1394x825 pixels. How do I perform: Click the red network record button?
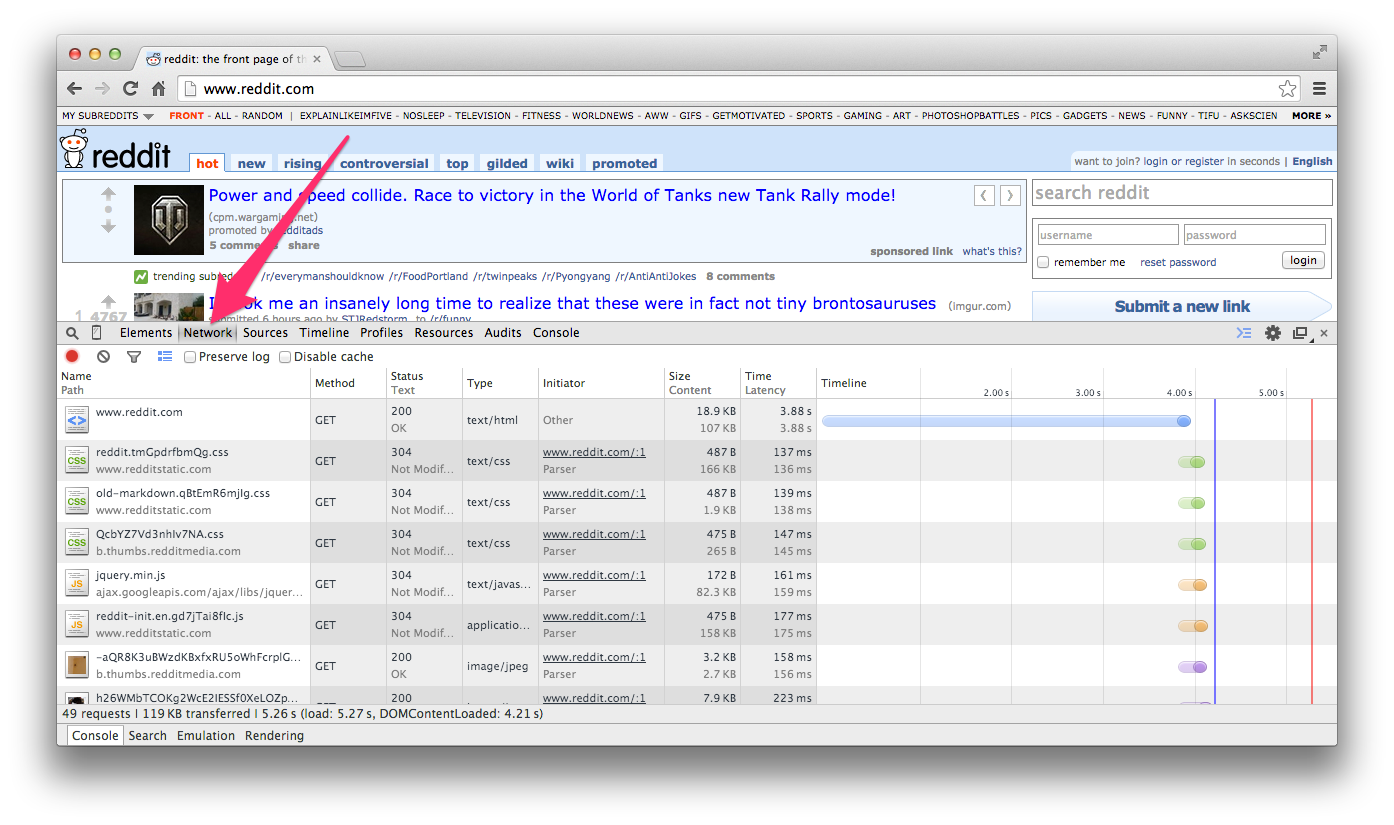pos(72,357)
